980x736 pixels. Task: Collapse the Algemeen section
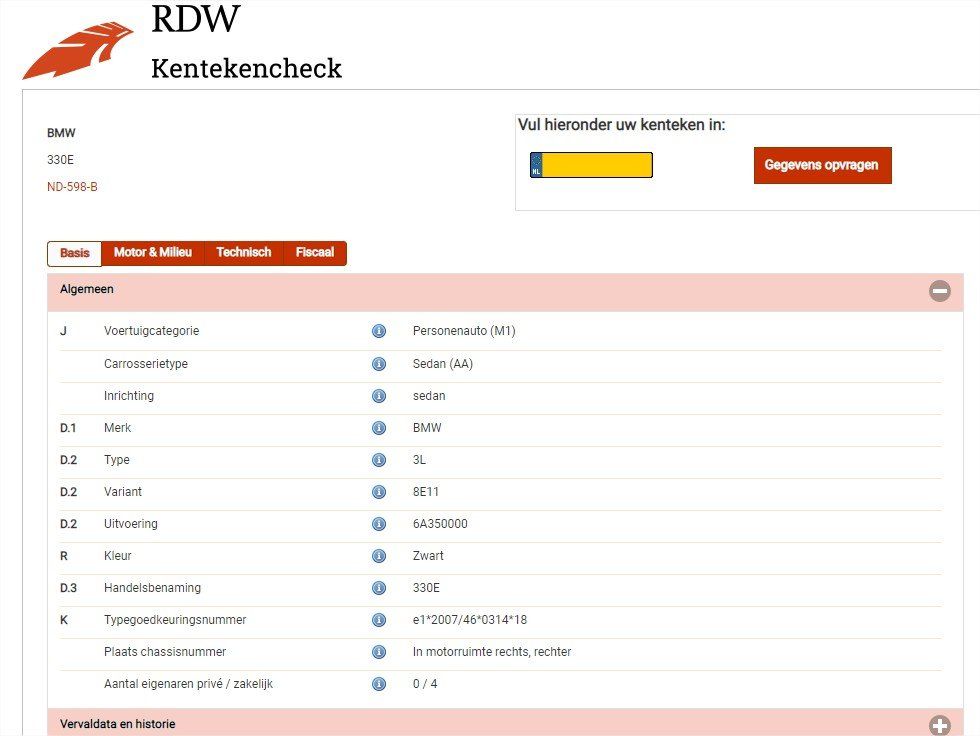(x=939, y=291)
